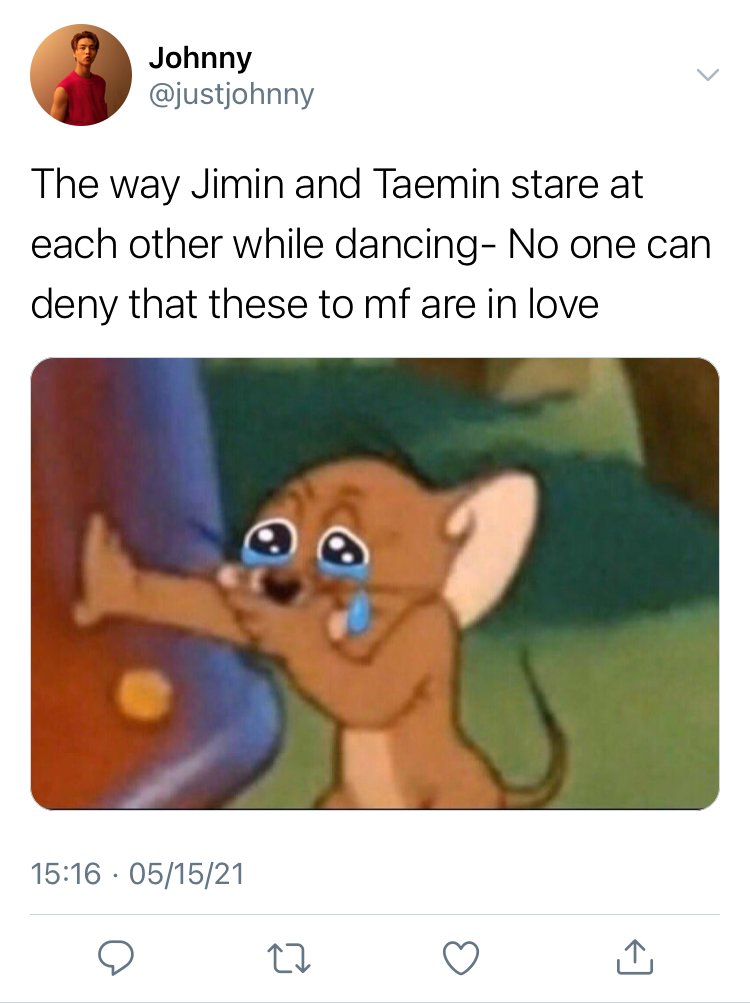Click the word Taemin in the tweet
Screen dimensions: 750x1003
435,184
